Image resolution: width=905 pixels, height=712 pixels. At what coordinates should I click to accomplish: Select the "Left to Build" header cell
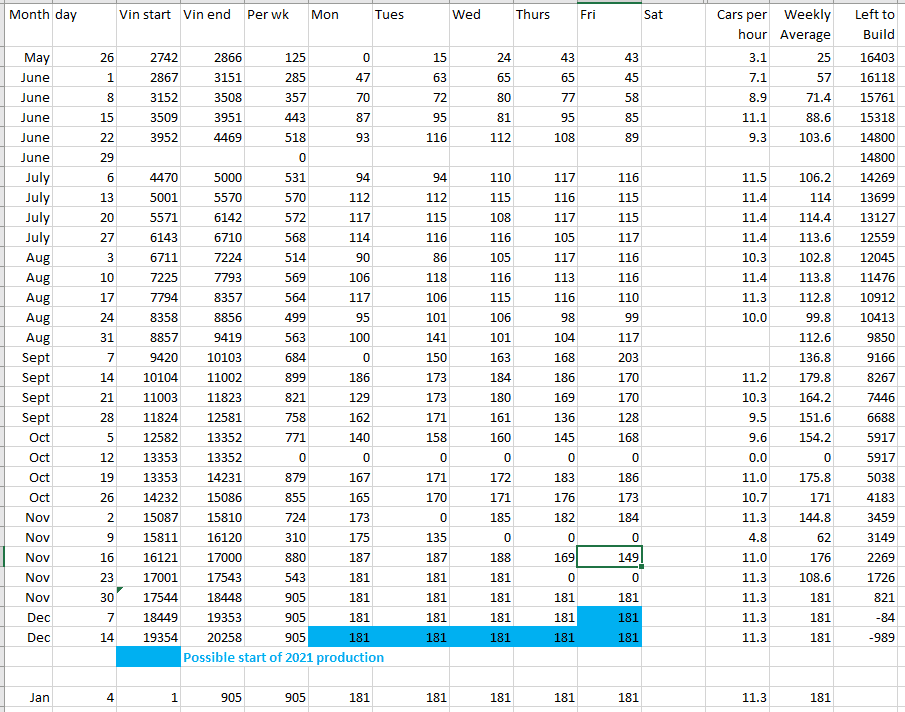click(x=874, y=25)
